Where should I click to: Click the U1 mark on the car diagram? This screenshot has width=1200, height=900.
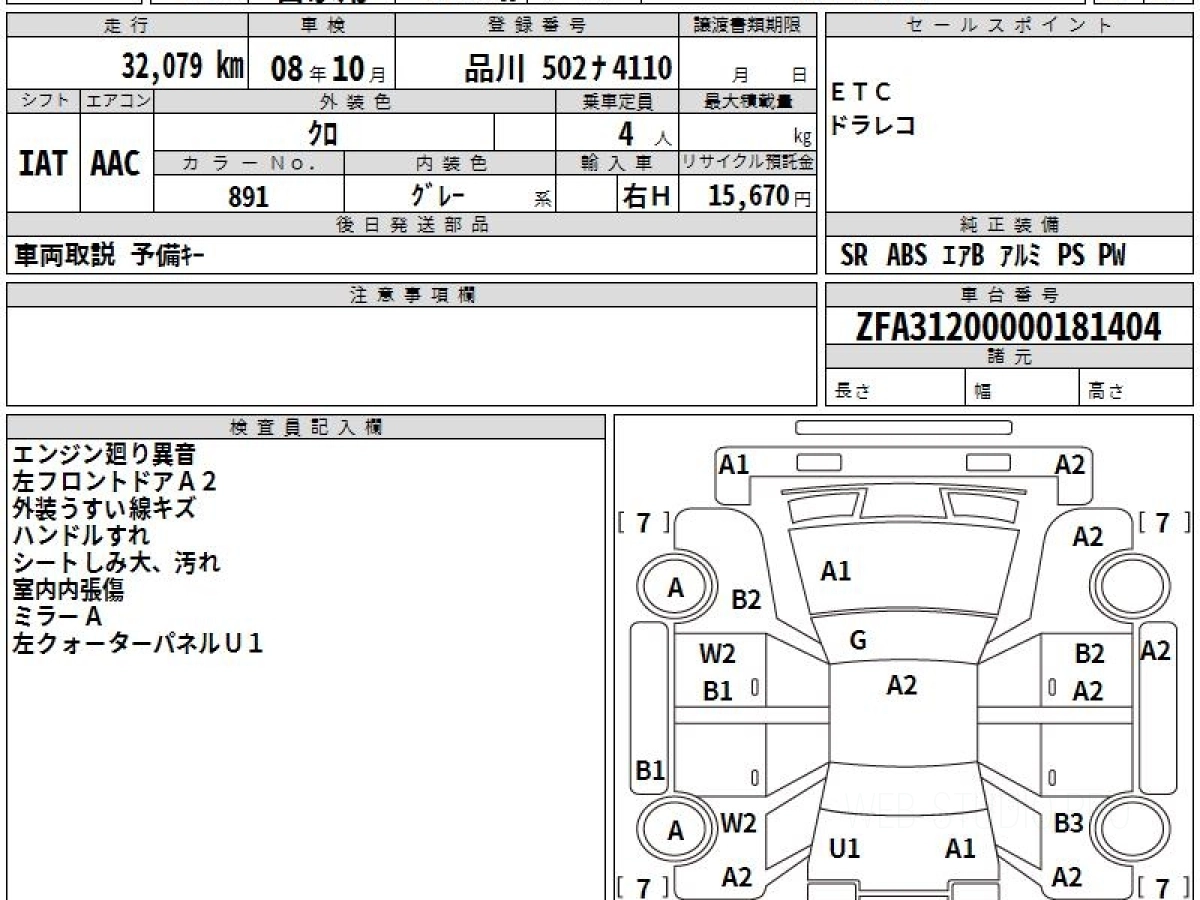tap(845, 849)
